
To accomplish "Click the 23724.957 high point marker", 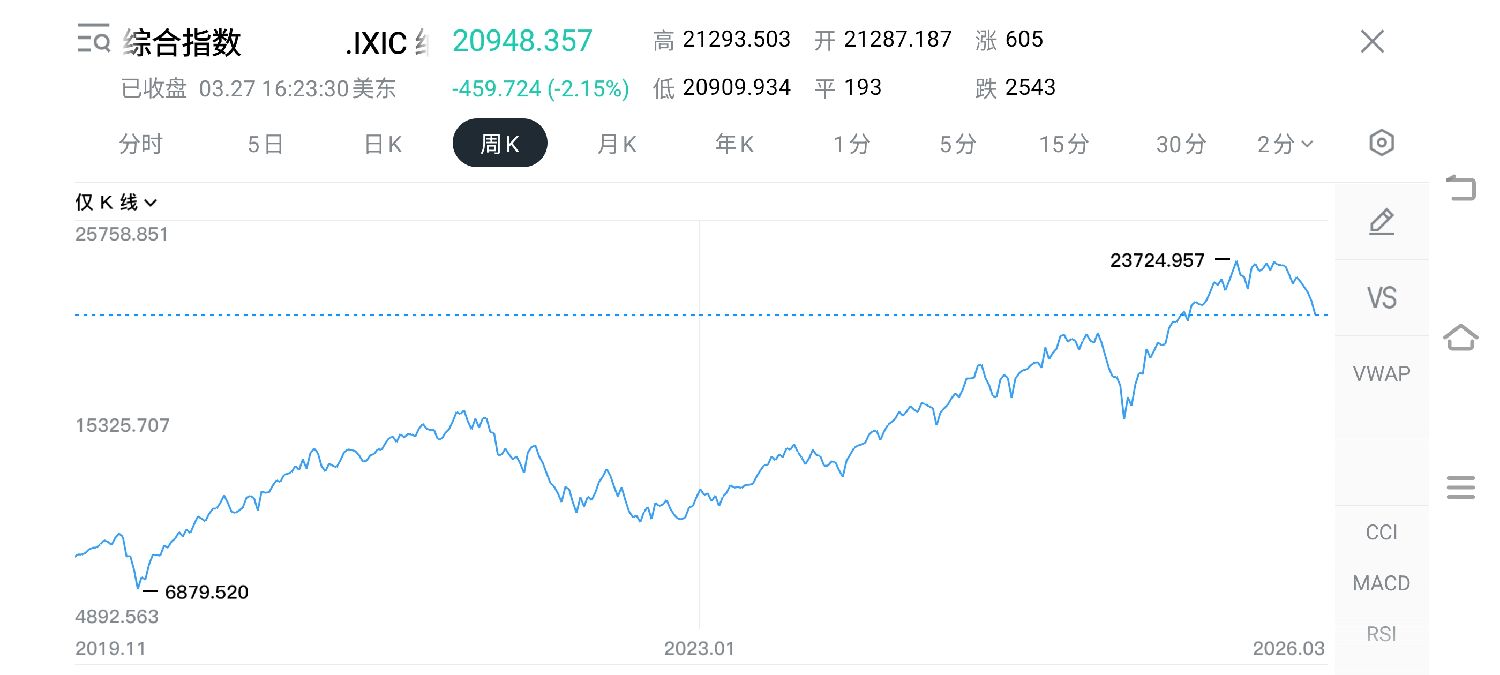I will pyautogui.click(x=1158, y=261).
